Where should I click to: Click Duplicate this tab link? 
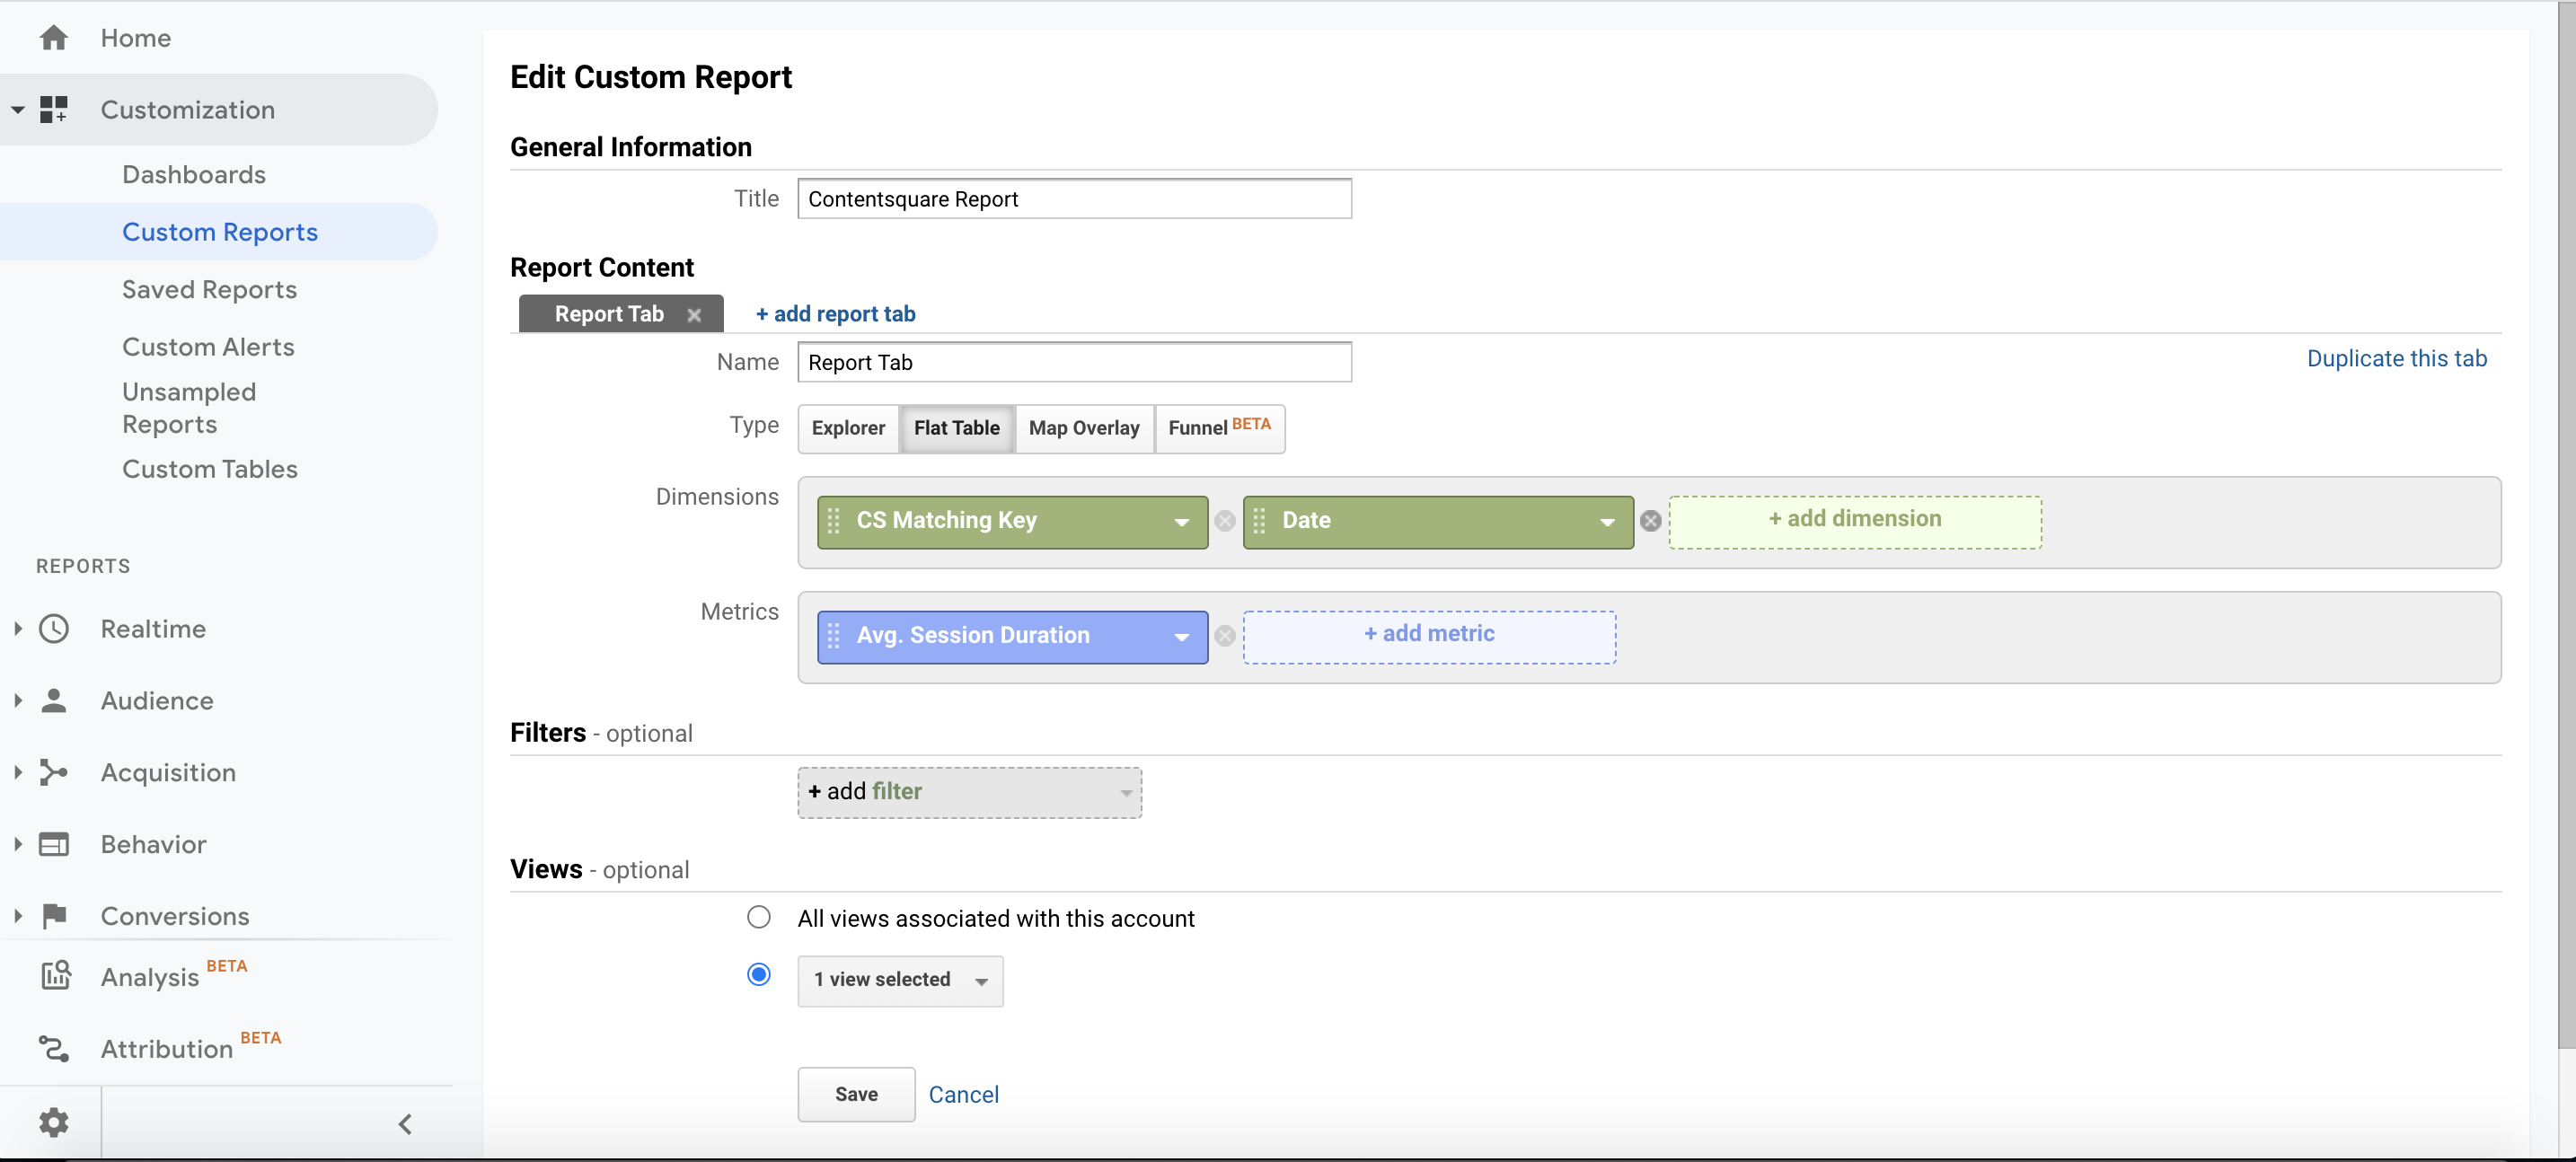tap(2396, 359)
